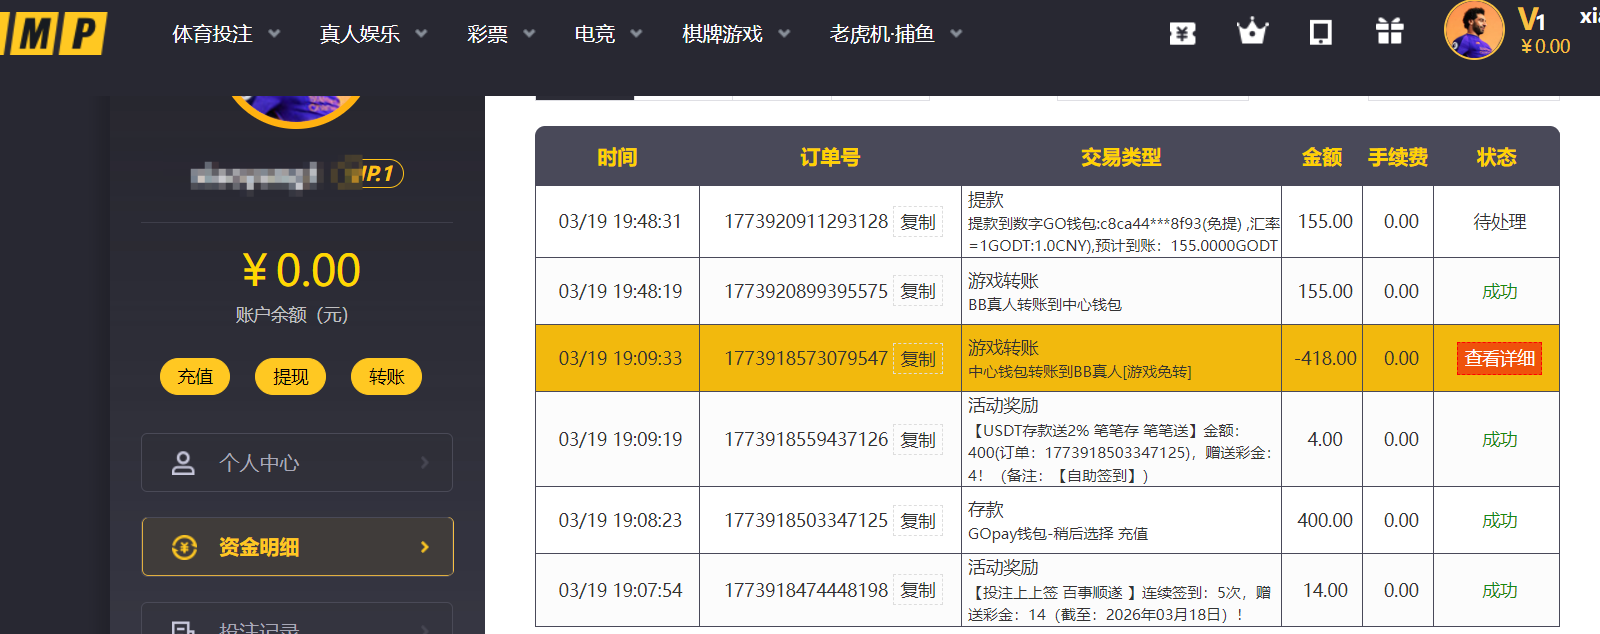The height and width of the screenshot is (634, 1600).
Task: Expand the 体育投注 menu
Action: click(x=226, y=34)
